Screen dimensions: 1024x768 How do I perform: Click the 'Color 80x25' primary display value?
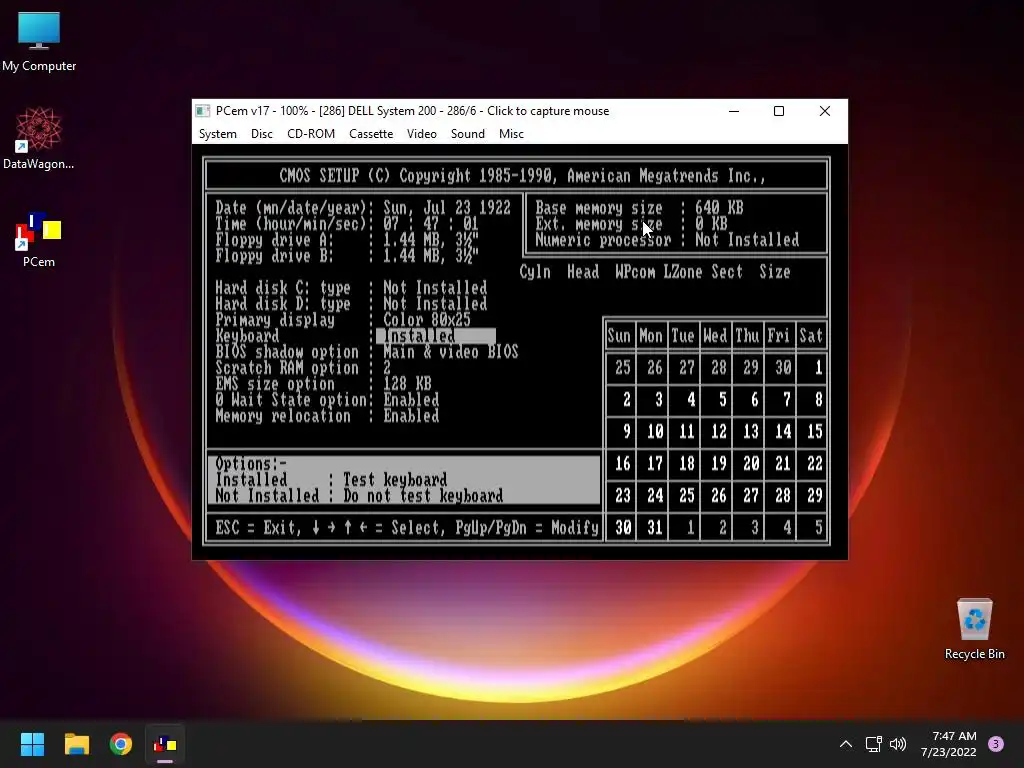point(426,320)
